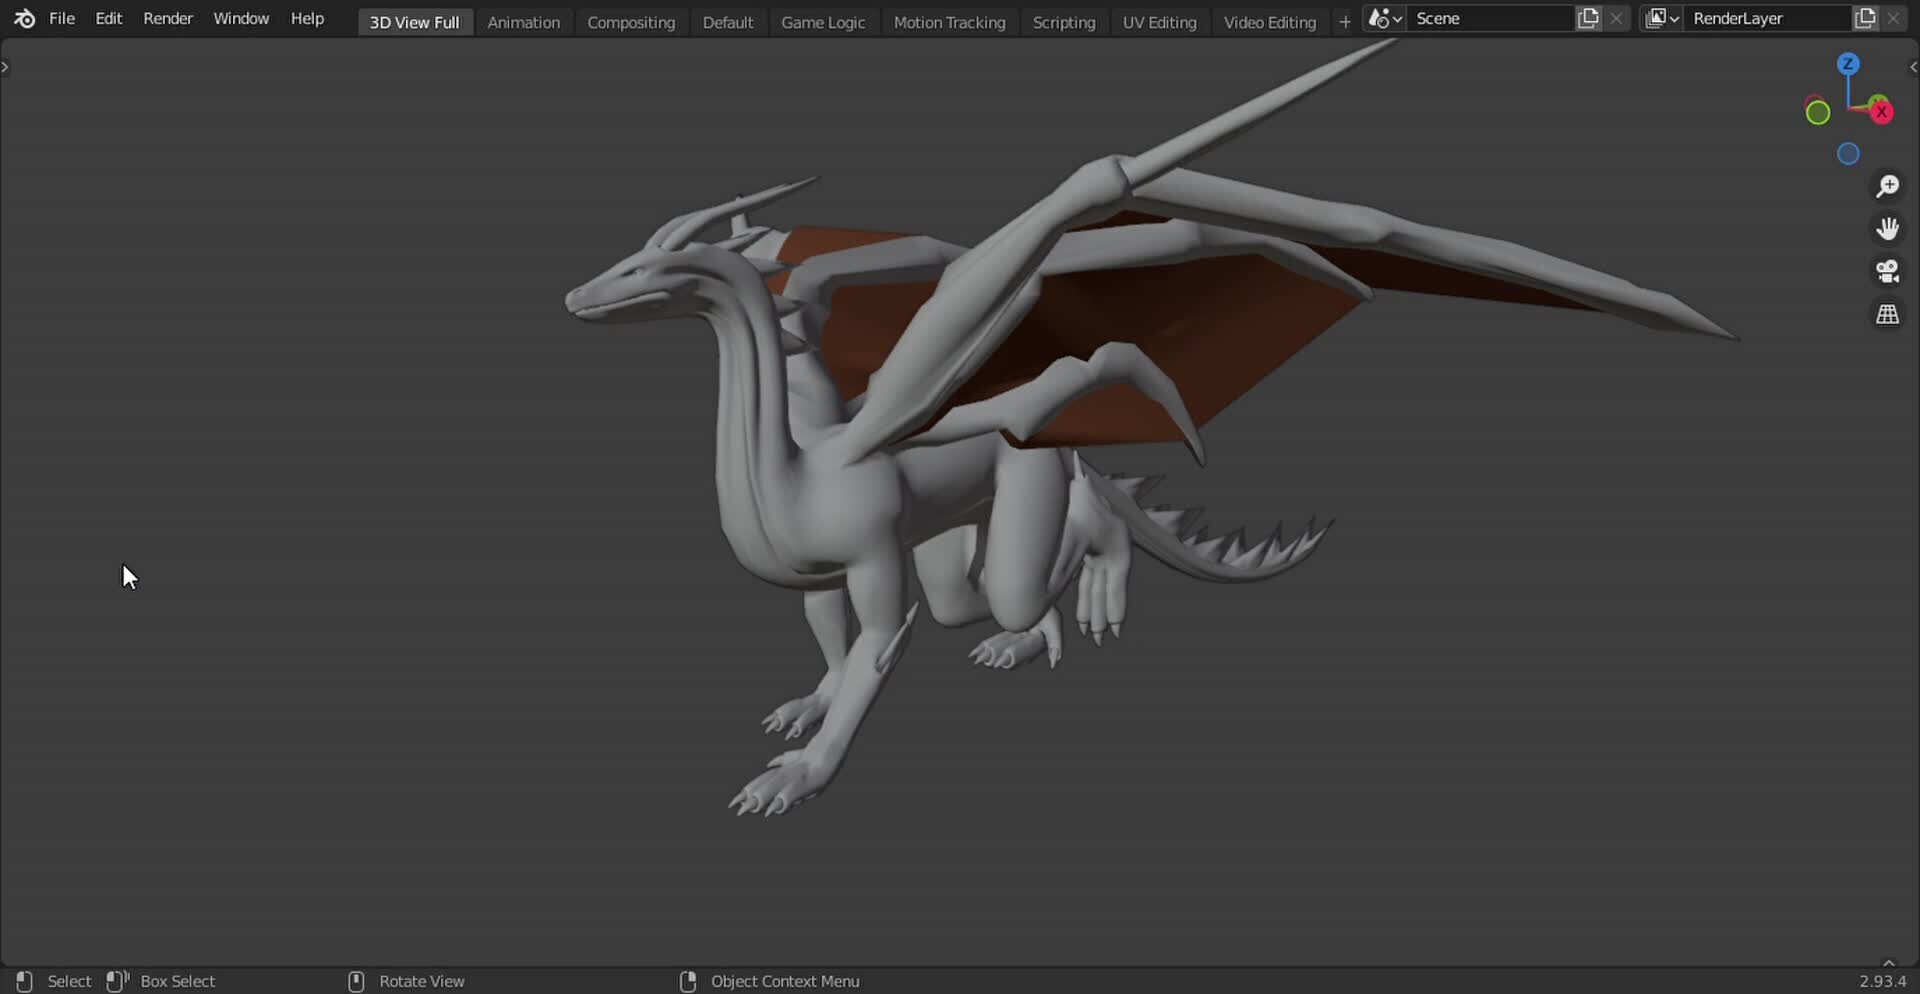Select the zoom view magnifier icon
The width and height of the screenshot is (1920, 994).
[x=1888, y=186]
